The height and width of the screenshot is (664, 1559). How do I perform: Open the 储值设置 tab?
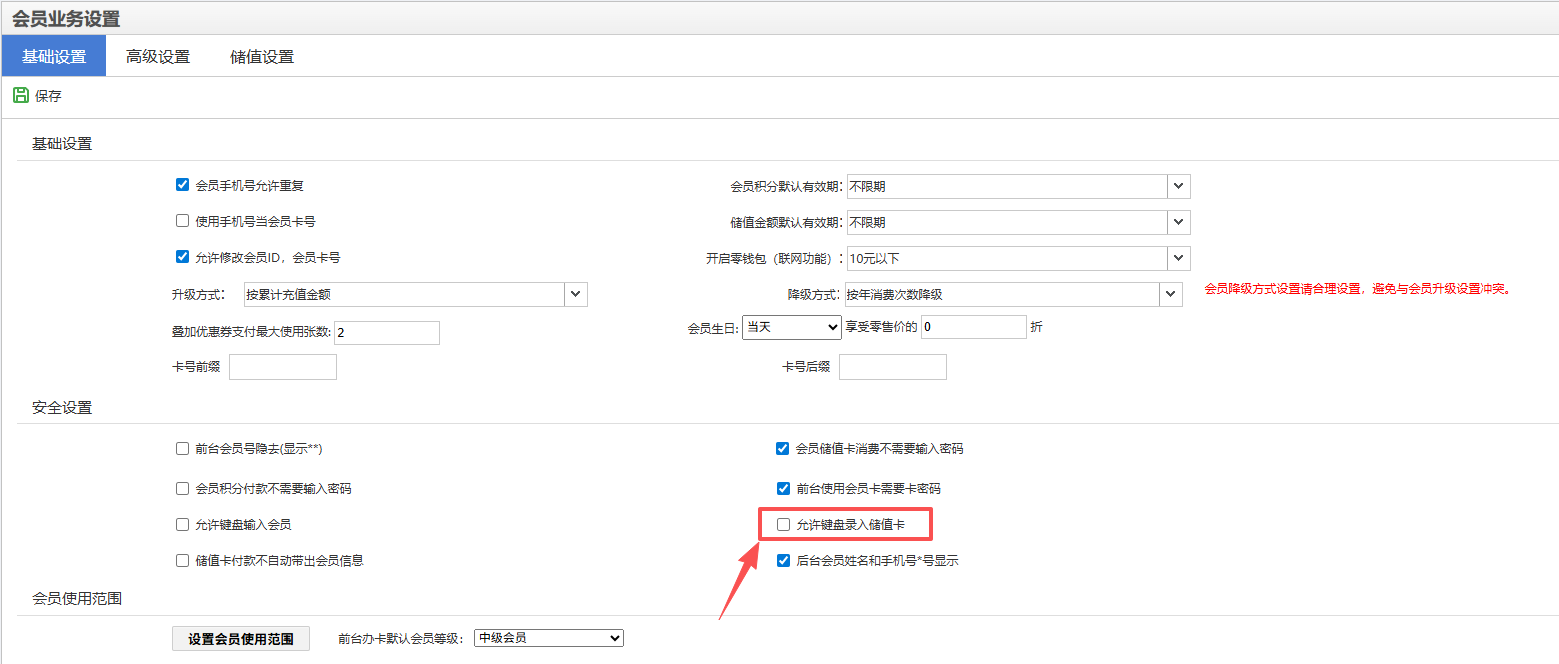262,57
